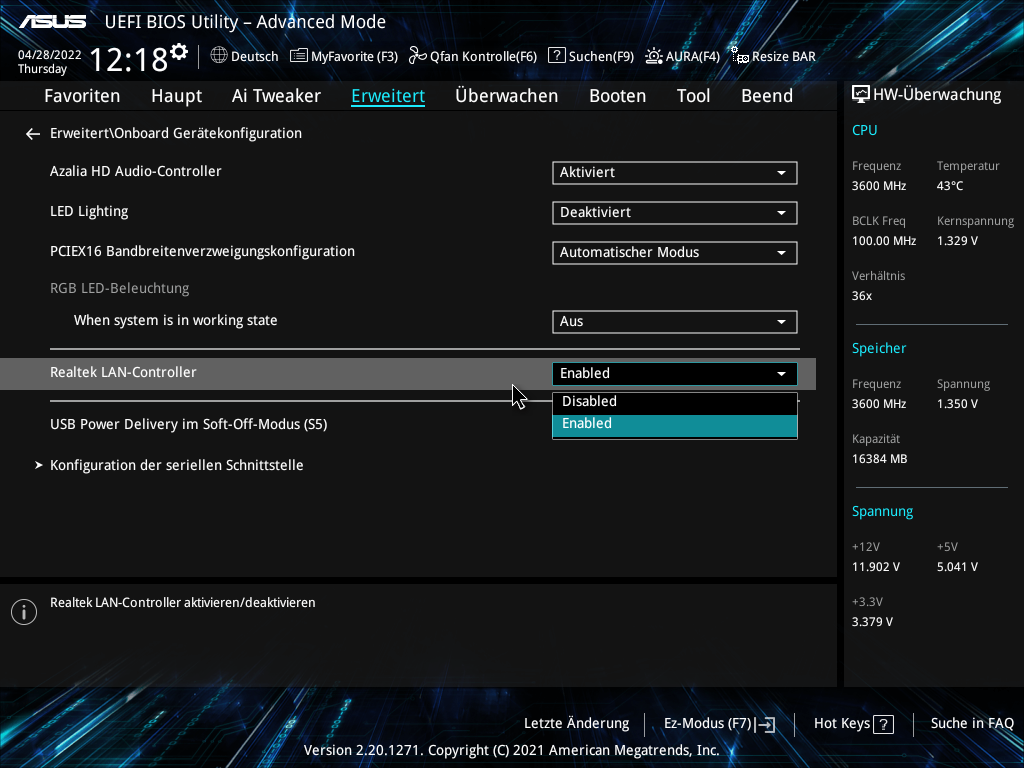
Task: Click the CPU section heading
Action: [865, 130]
